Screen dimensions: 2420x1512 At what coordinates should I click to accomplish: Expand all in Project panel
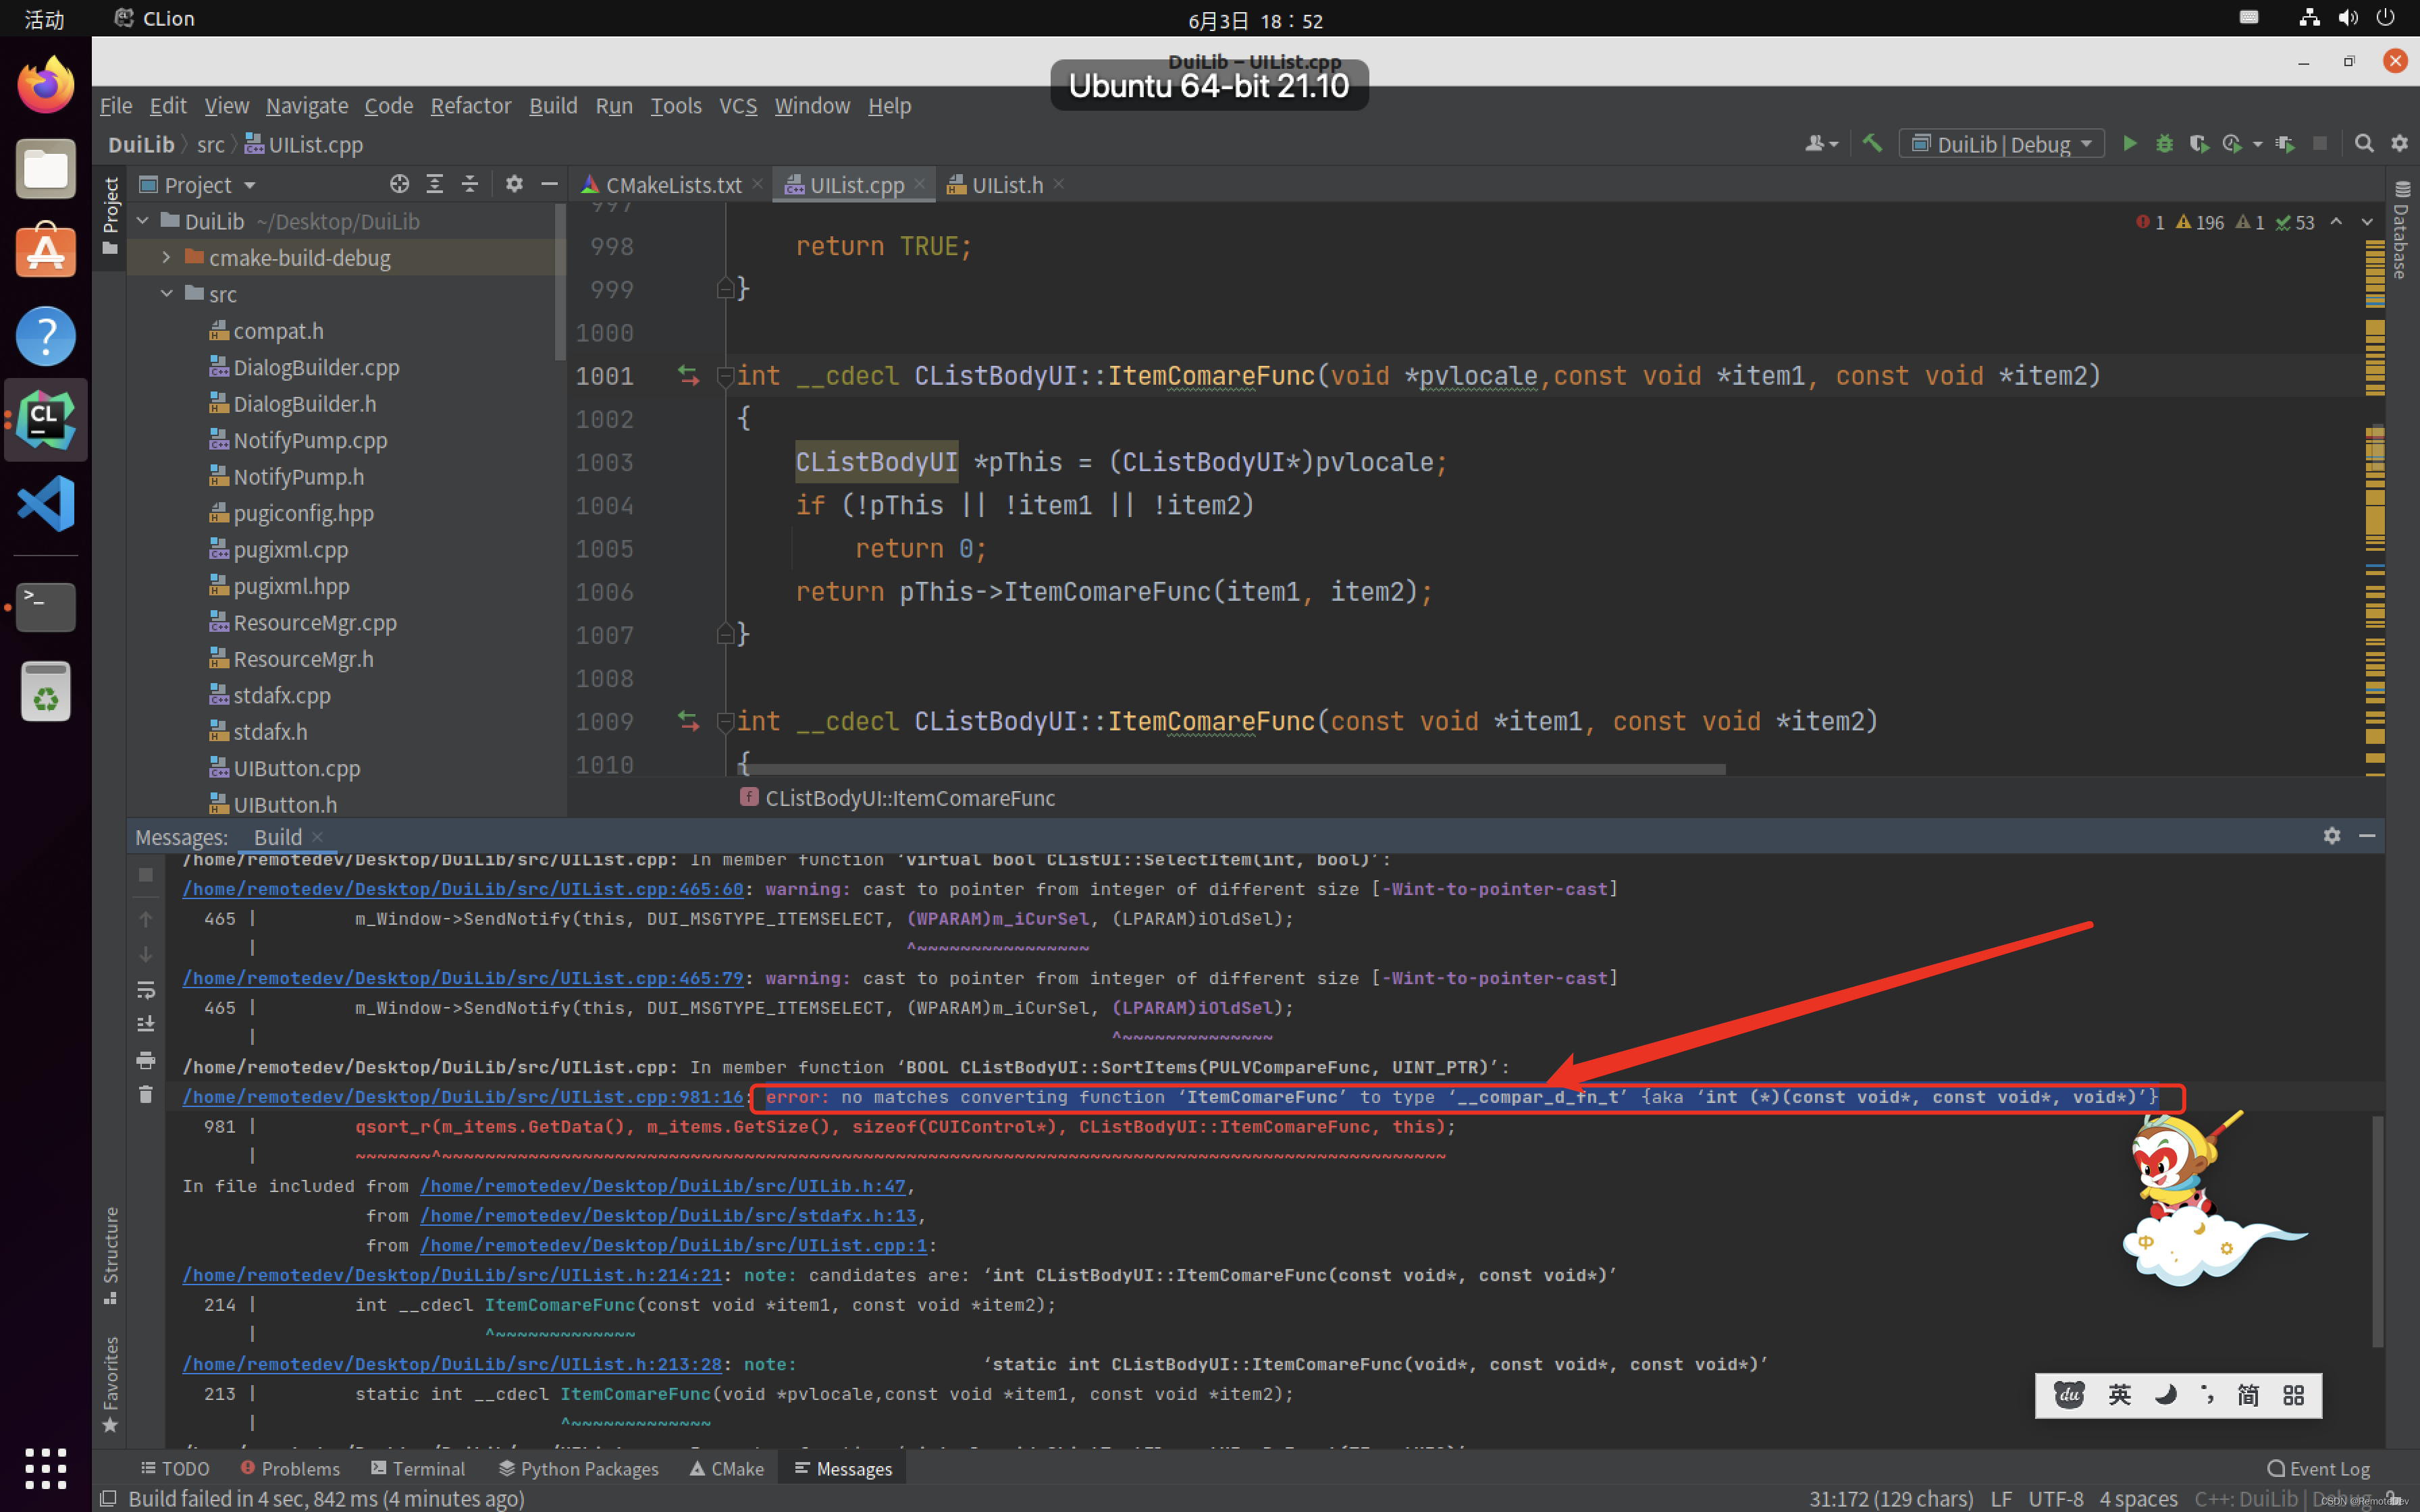435,184
